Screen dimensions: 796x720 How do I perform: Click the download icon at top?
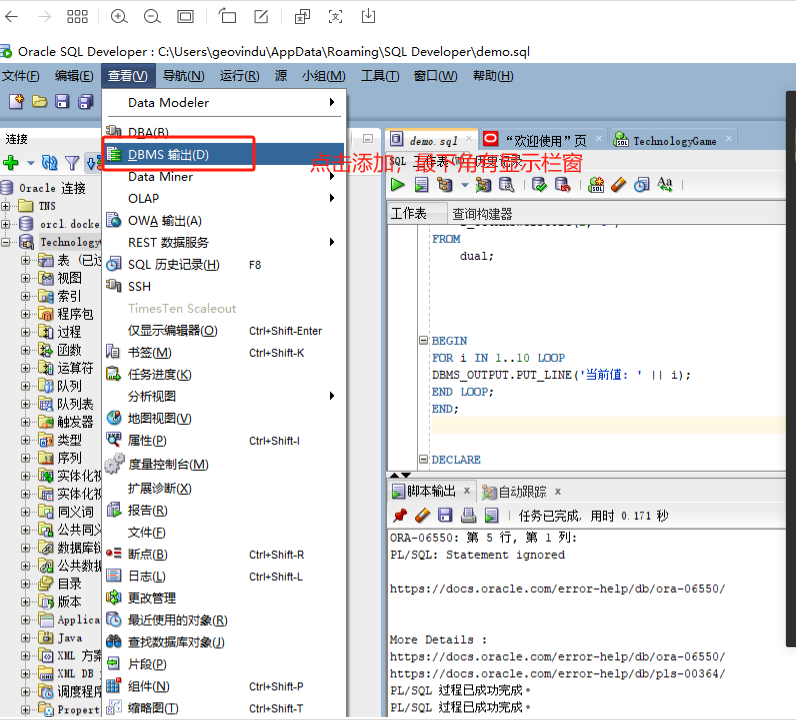point(369,16)
